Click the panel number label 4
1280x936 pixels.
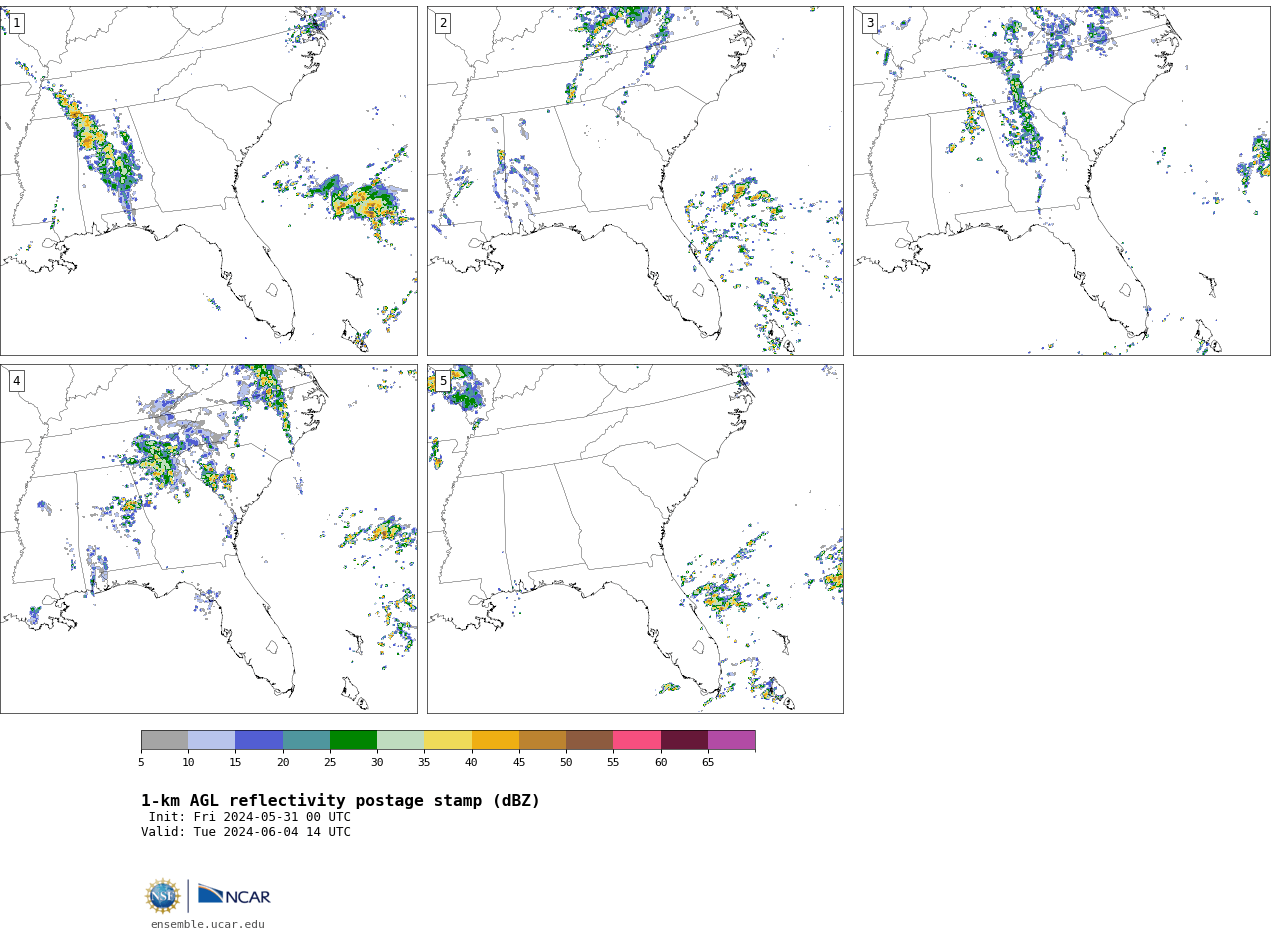[x=16, y=381]
